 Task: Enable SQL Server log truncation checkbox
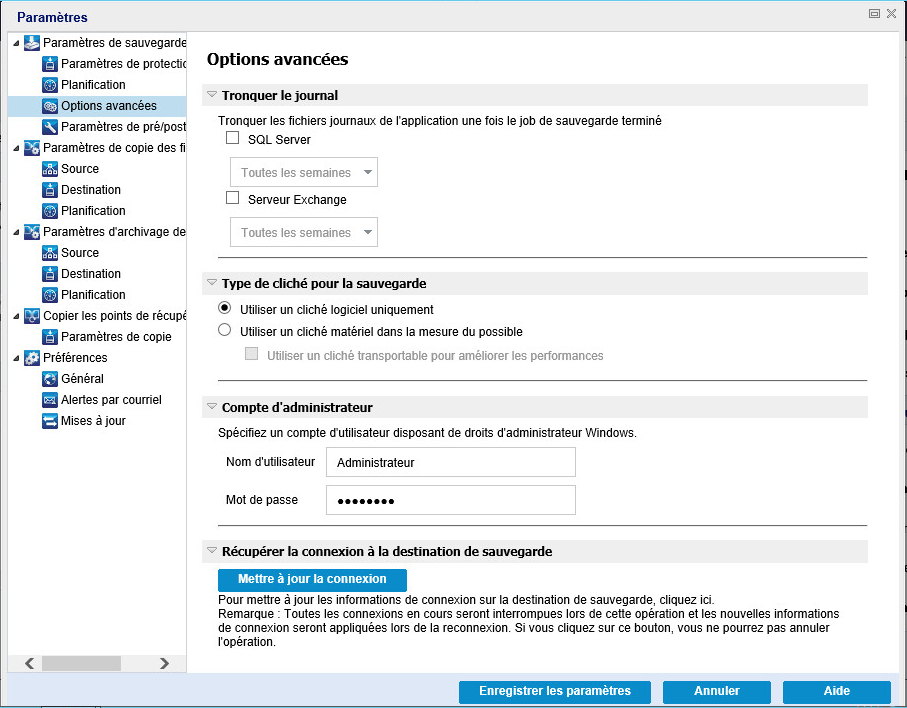tap(233, 138)
